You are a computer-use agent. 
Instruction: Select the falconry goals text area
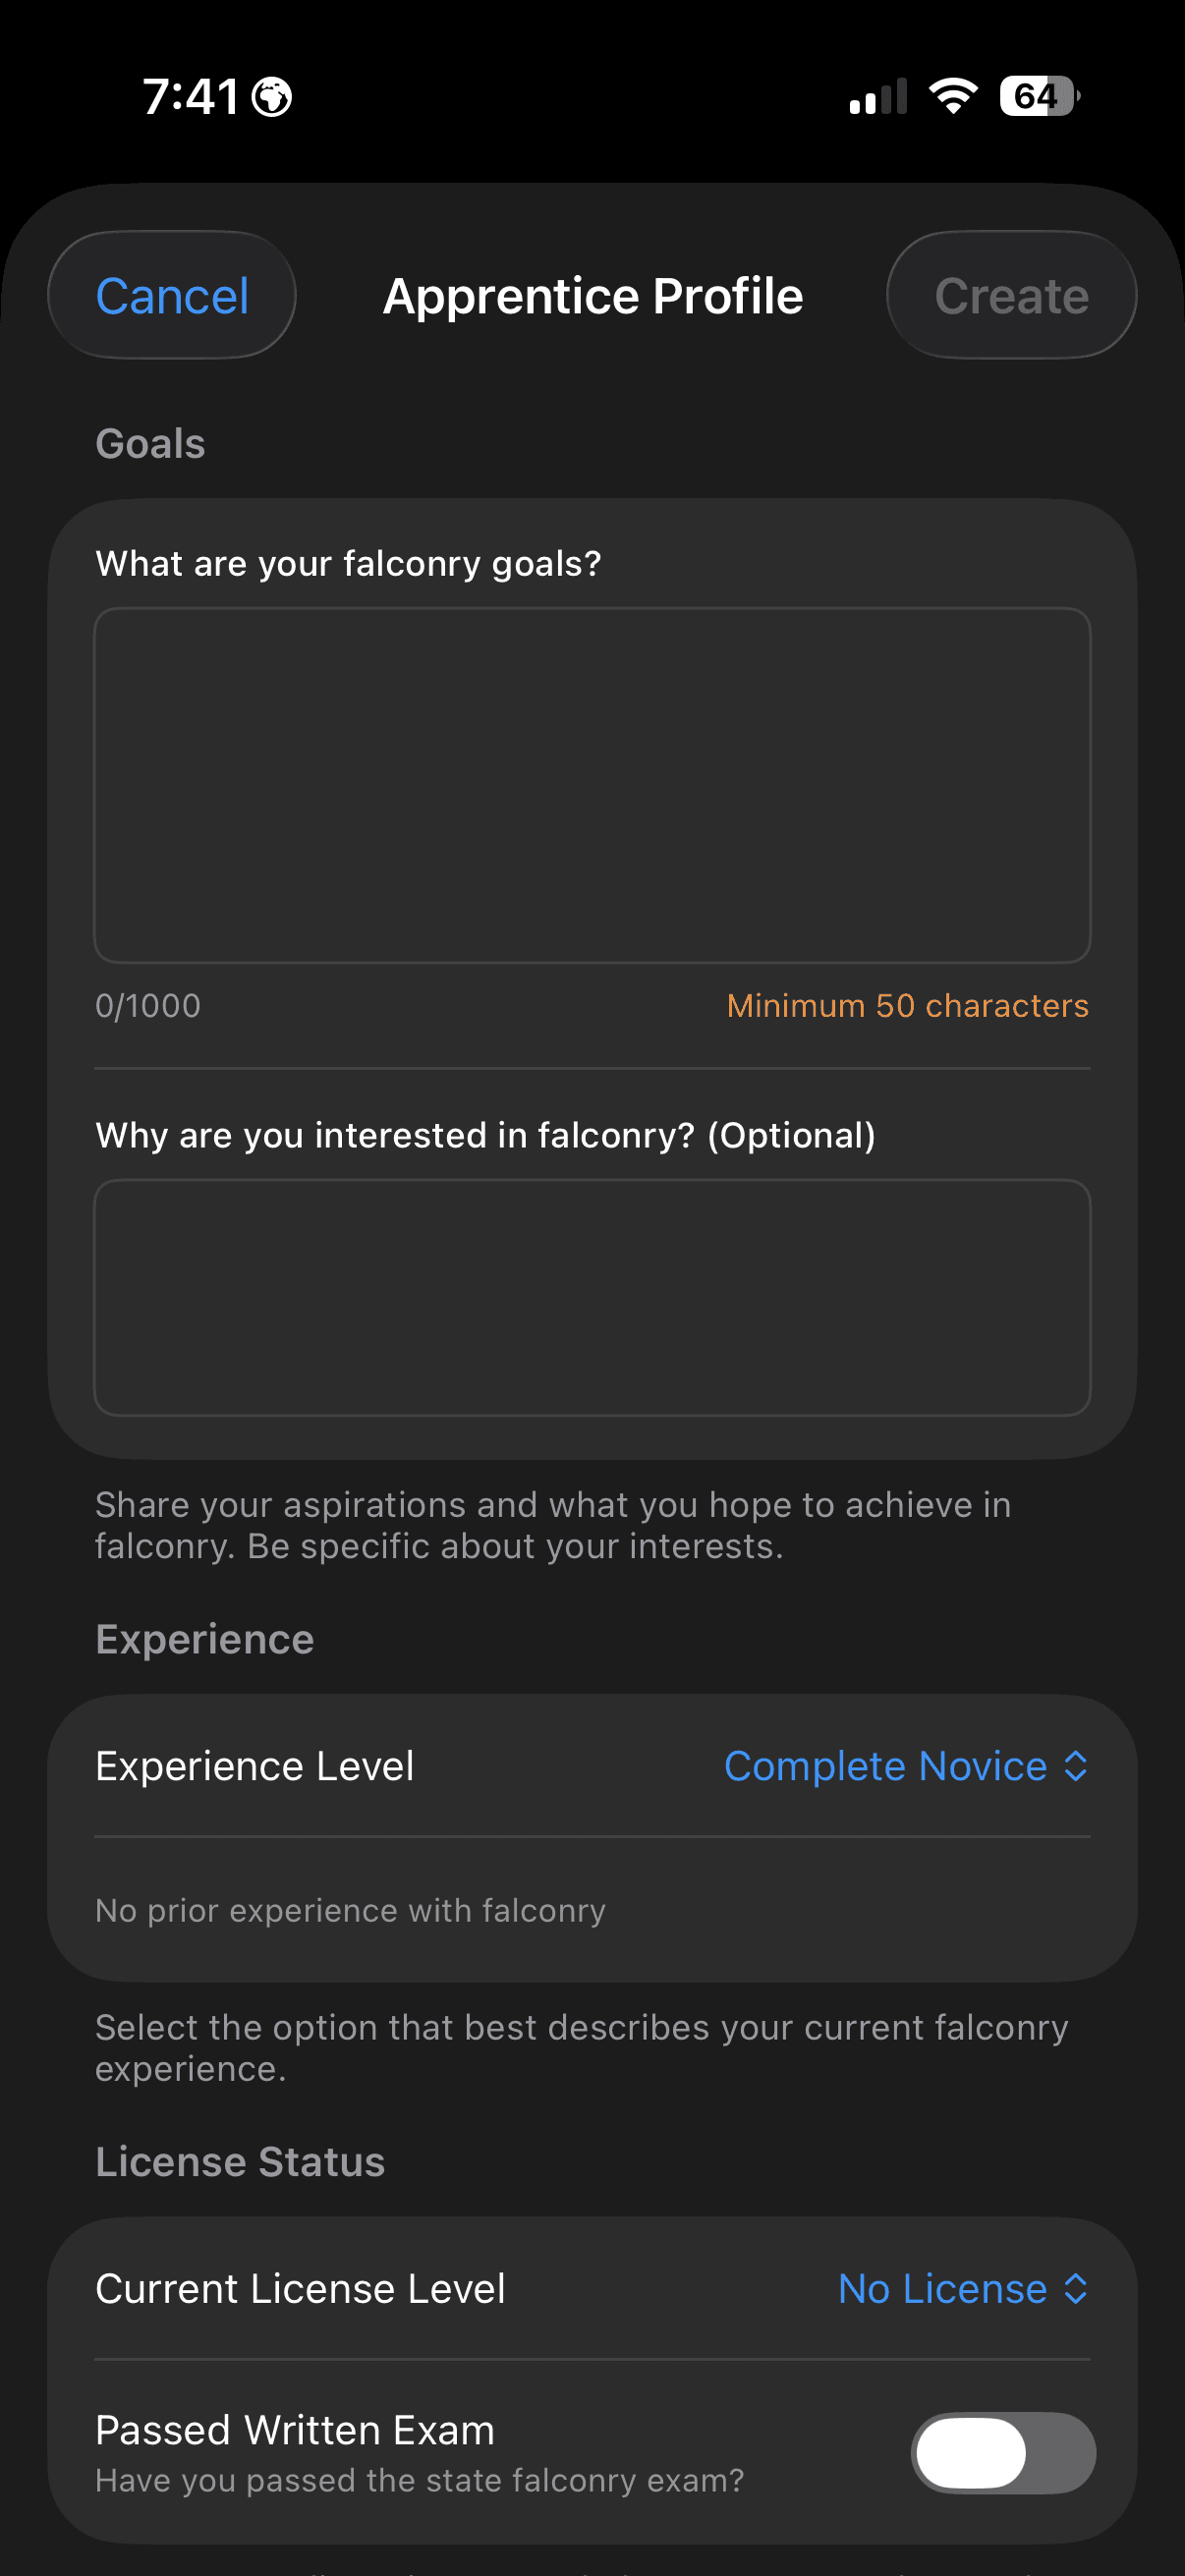point(592,787)
